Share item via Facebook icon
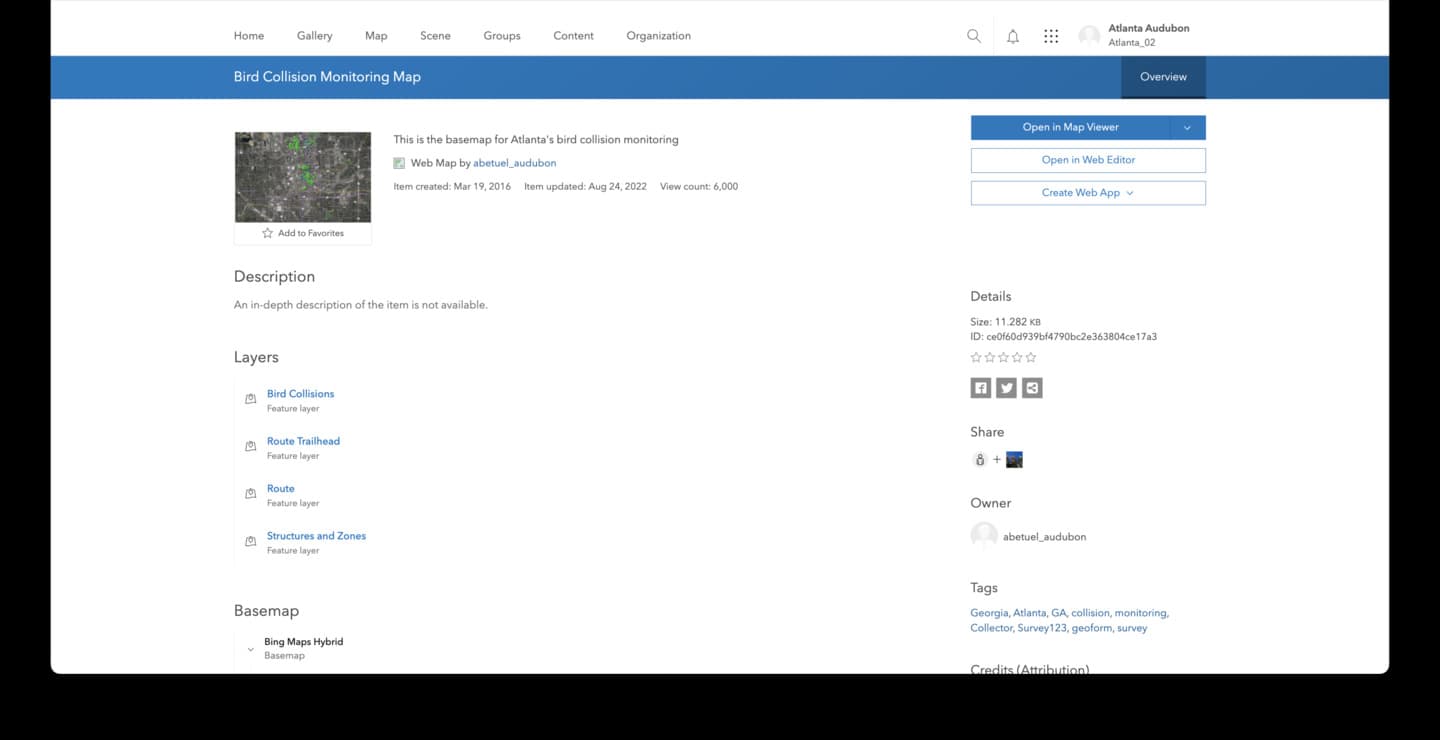Viewport: 1440px width, 740px height. pyautogui.click(x=980, y=388)
